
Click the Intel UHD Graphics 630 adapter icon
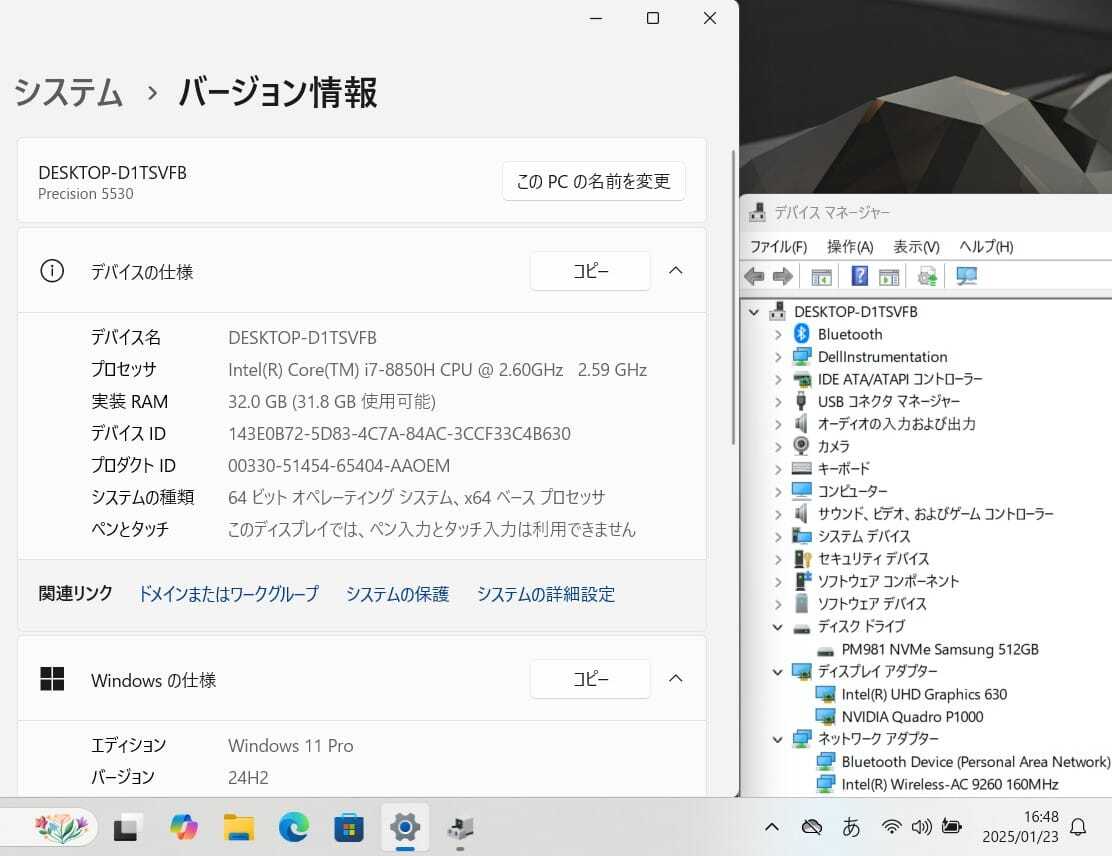825,694
